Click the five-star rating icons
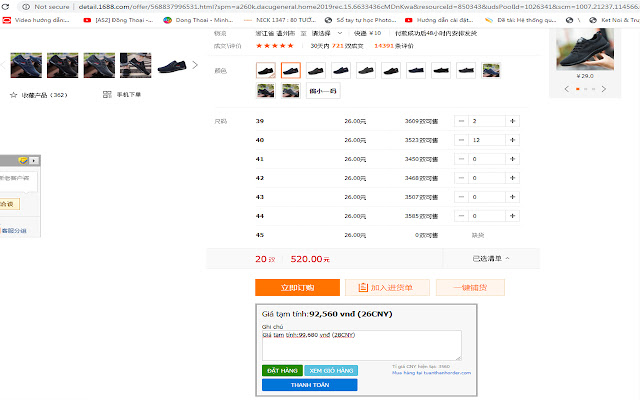 (x=275, y=46)
